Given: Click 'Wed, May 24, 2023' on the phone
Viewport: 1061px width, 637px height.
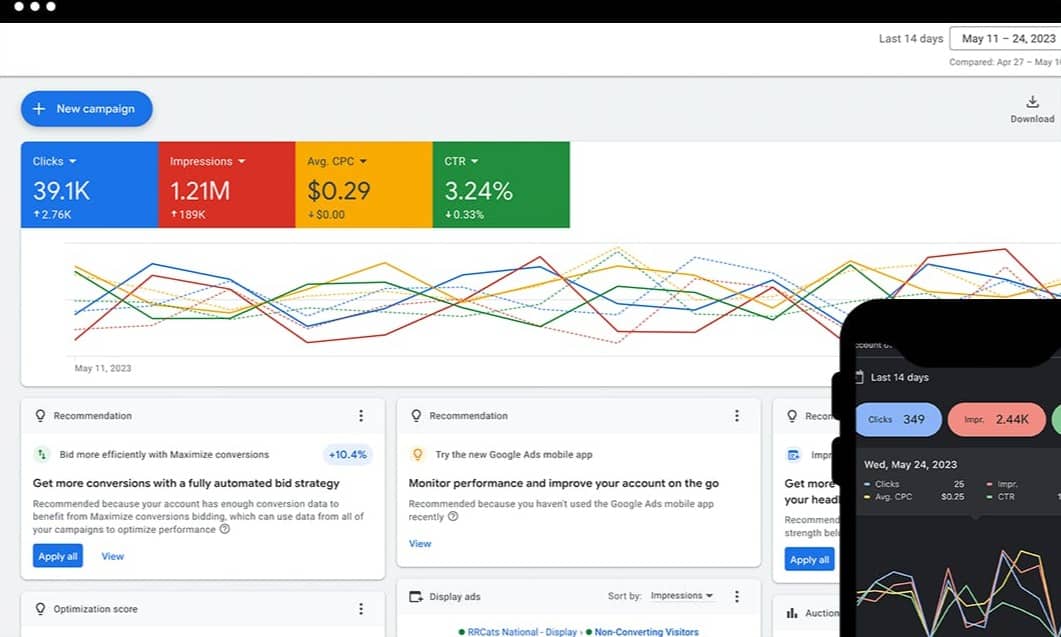Looking at the screenshot, I should [910, 464].
